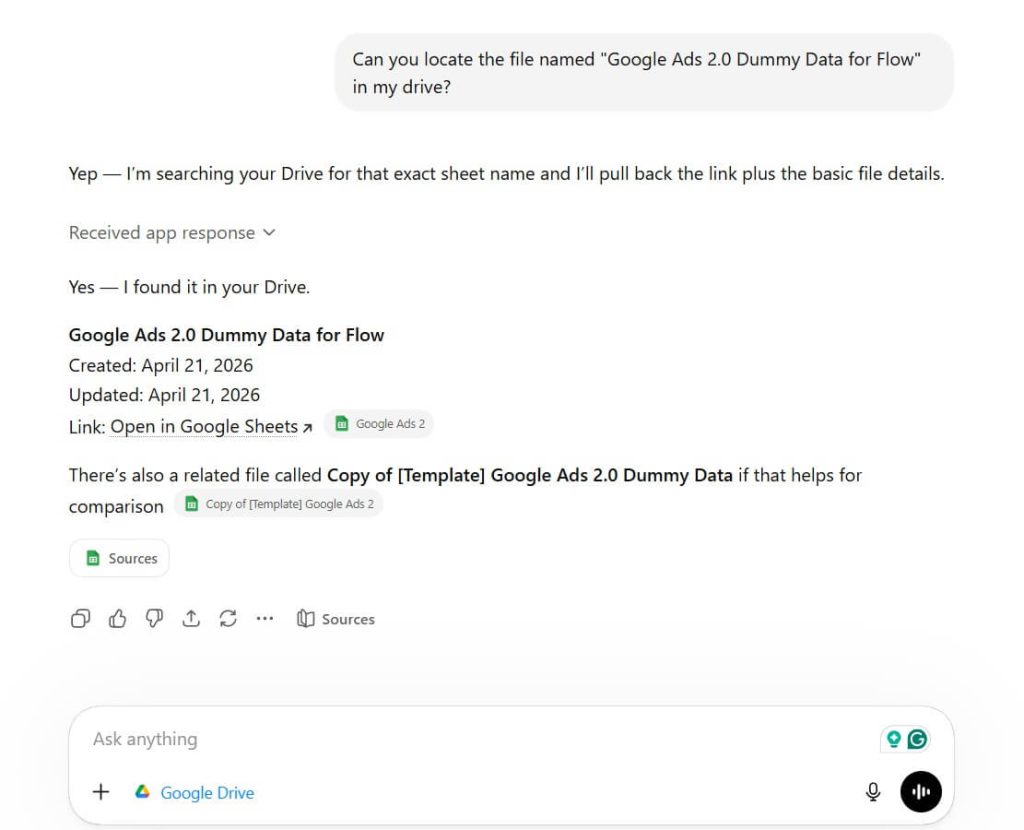Click the green Sheets icon on the file chip

[x=343, y=423]
